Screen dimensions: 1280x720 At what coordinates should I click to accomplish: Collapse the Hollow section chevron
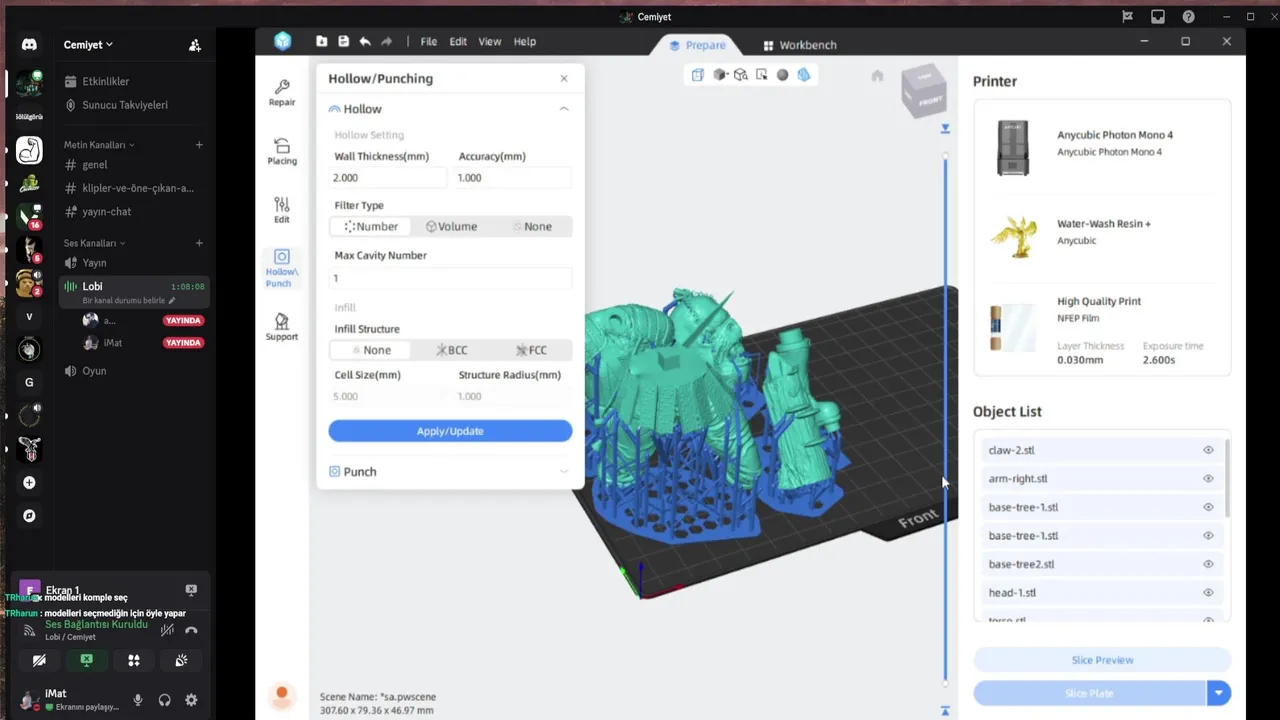tap(564, 109)
